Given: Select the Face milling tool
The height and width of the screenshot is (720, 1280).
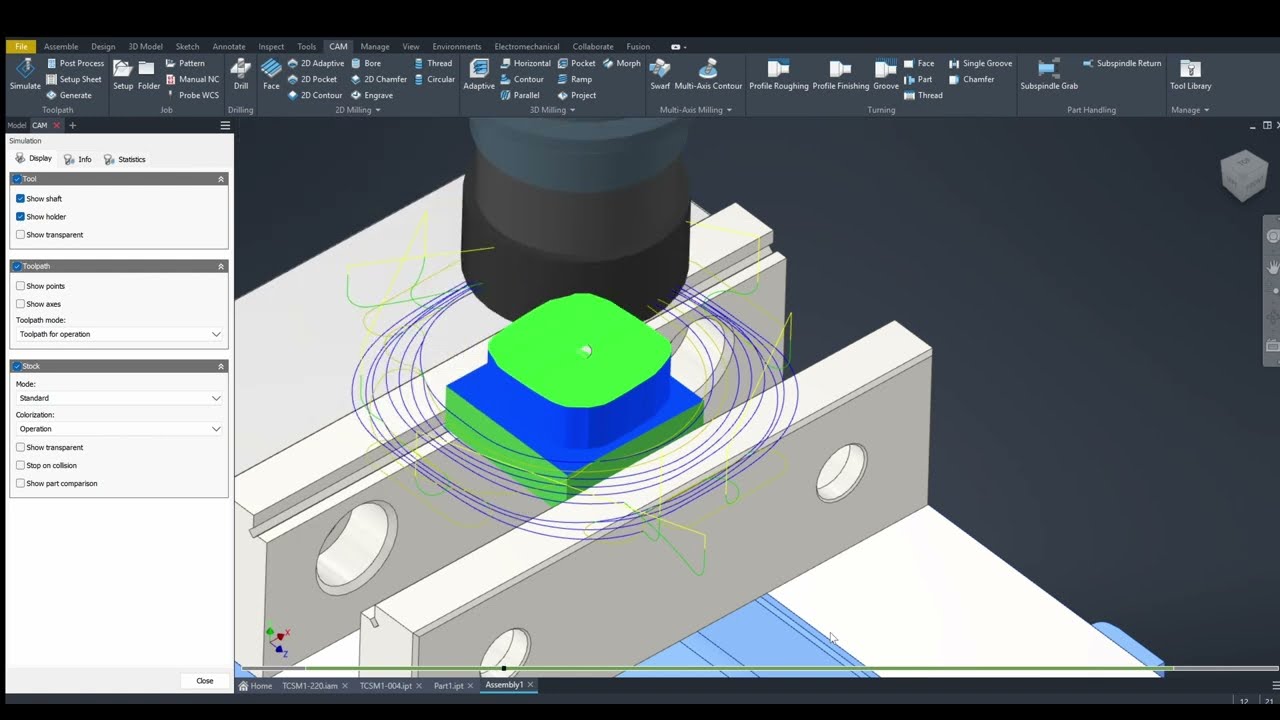Looking at the screenshot, I should coord(271,74).
